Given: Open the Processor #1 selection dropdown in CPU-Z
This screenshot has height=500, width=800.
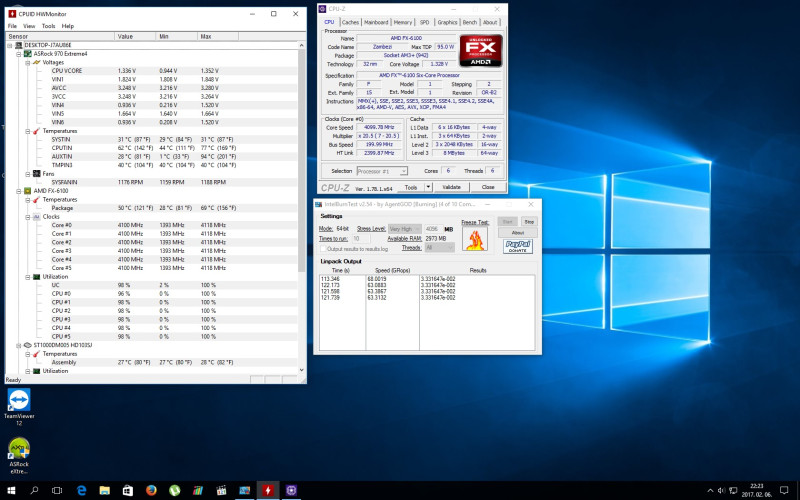Looking at the screenshot, I should [382, 171].
